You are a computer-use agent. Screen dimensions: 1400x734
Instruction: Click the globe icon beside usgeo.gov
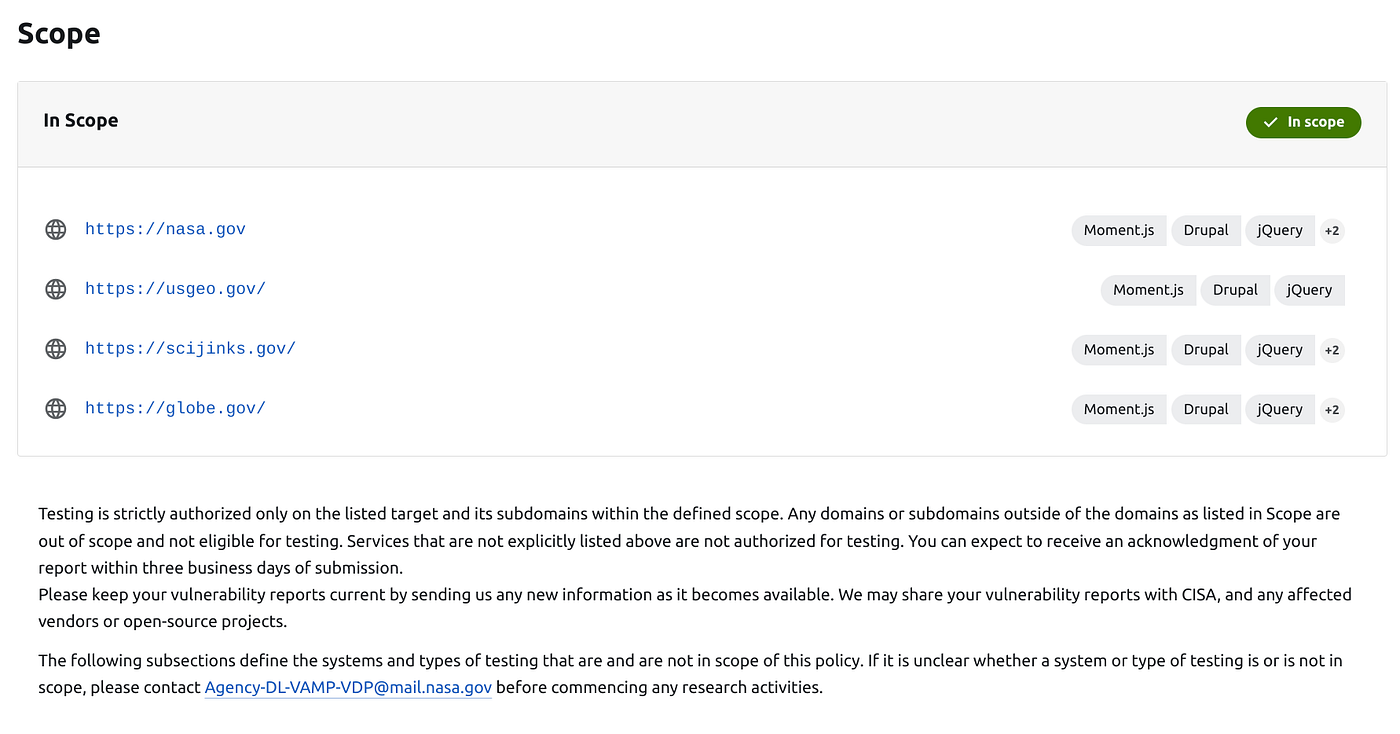click(x=56, y=290)
